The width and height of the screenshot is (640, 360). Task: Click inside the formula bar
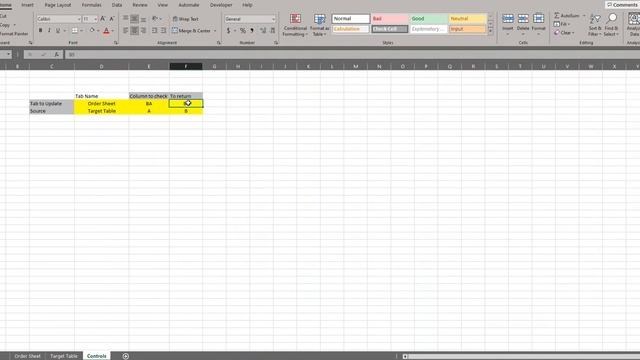coord(351,54)
